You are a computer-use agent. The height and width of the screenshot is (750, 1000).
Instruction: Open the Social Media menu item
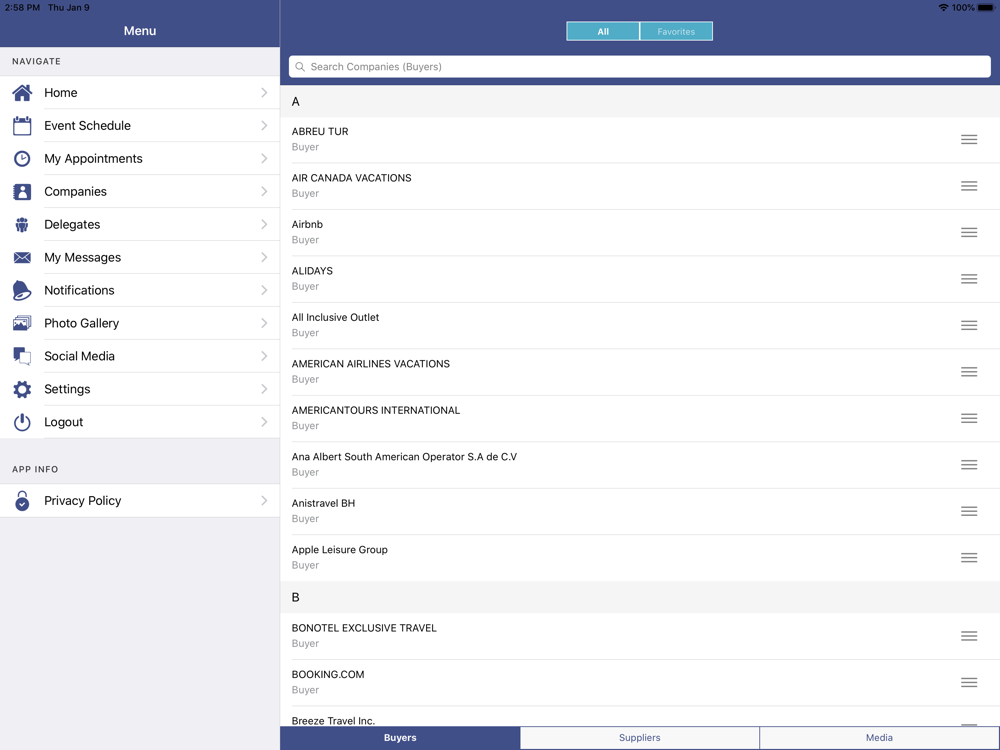(140, 356)
